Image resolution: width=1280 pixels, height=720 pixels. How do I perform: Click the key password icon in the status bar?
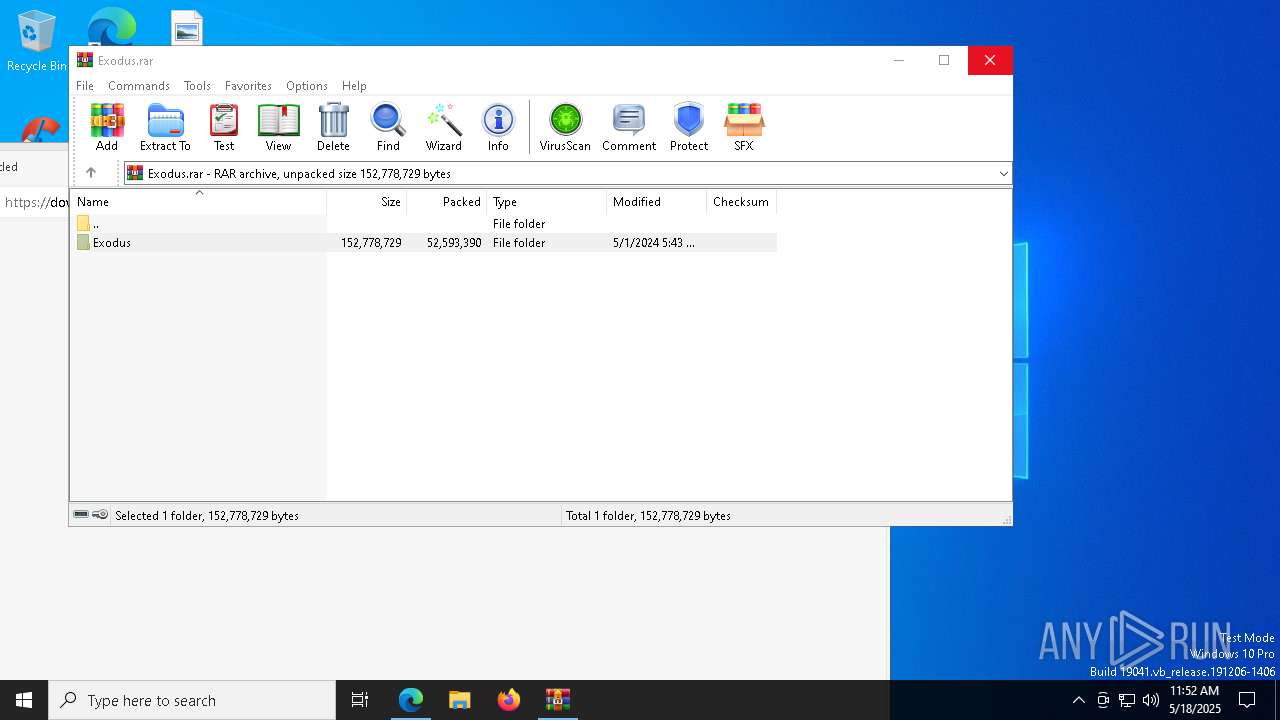(100, 515)
